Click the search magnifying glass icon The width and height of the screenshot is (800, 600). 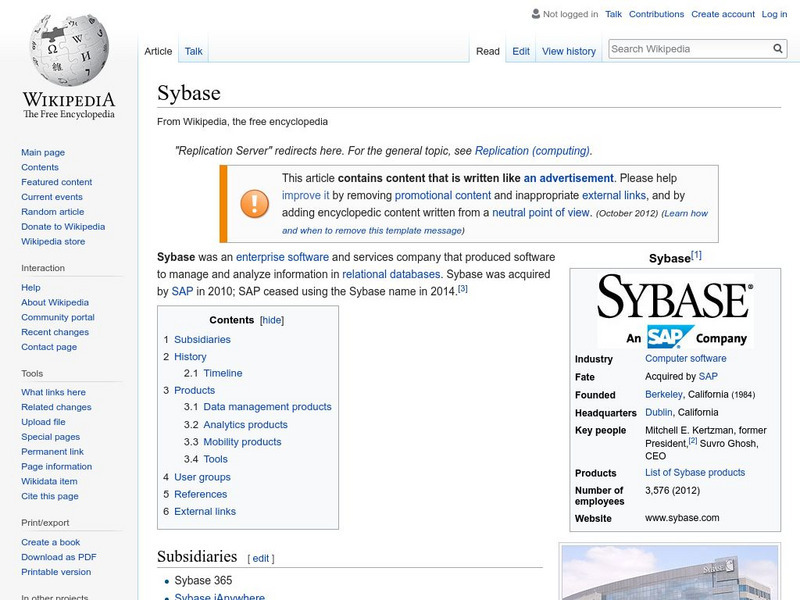(777, 47)
